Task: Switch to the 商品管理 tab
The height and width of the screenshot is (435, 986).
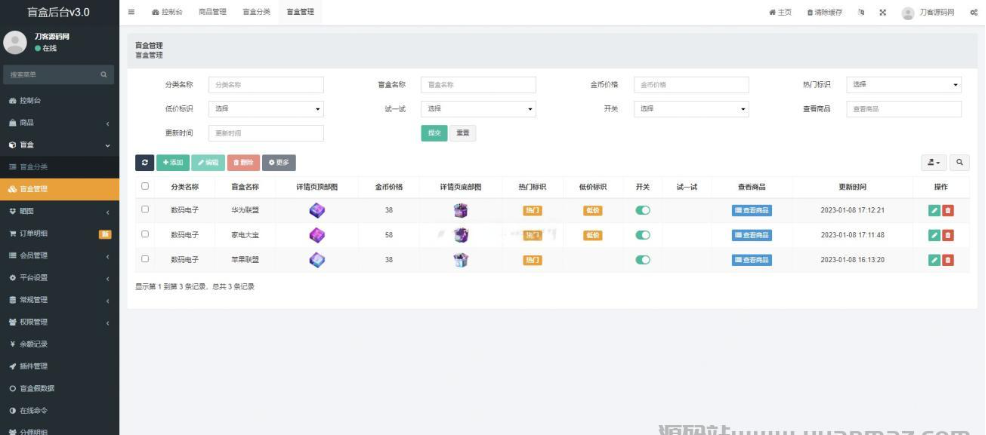Action: [x=212, y=12]
